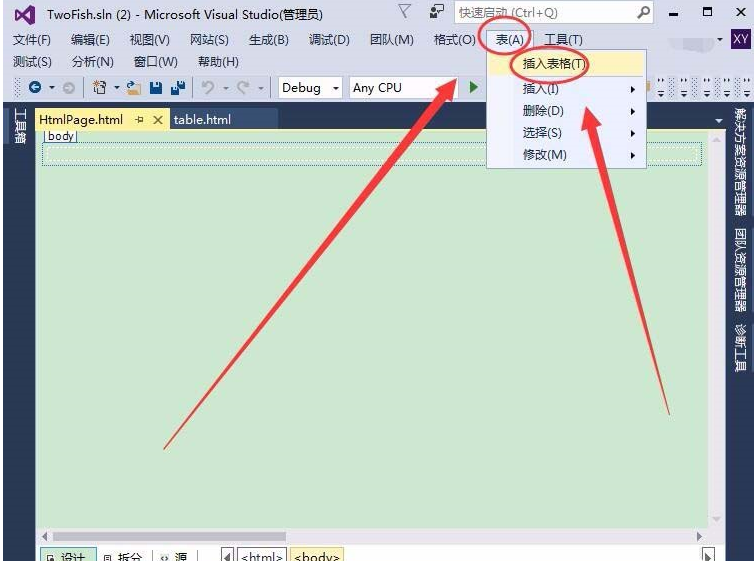Open the redo history dropdown arrow
Viewport: 754px width, 561px height.
tap(260, 88)
